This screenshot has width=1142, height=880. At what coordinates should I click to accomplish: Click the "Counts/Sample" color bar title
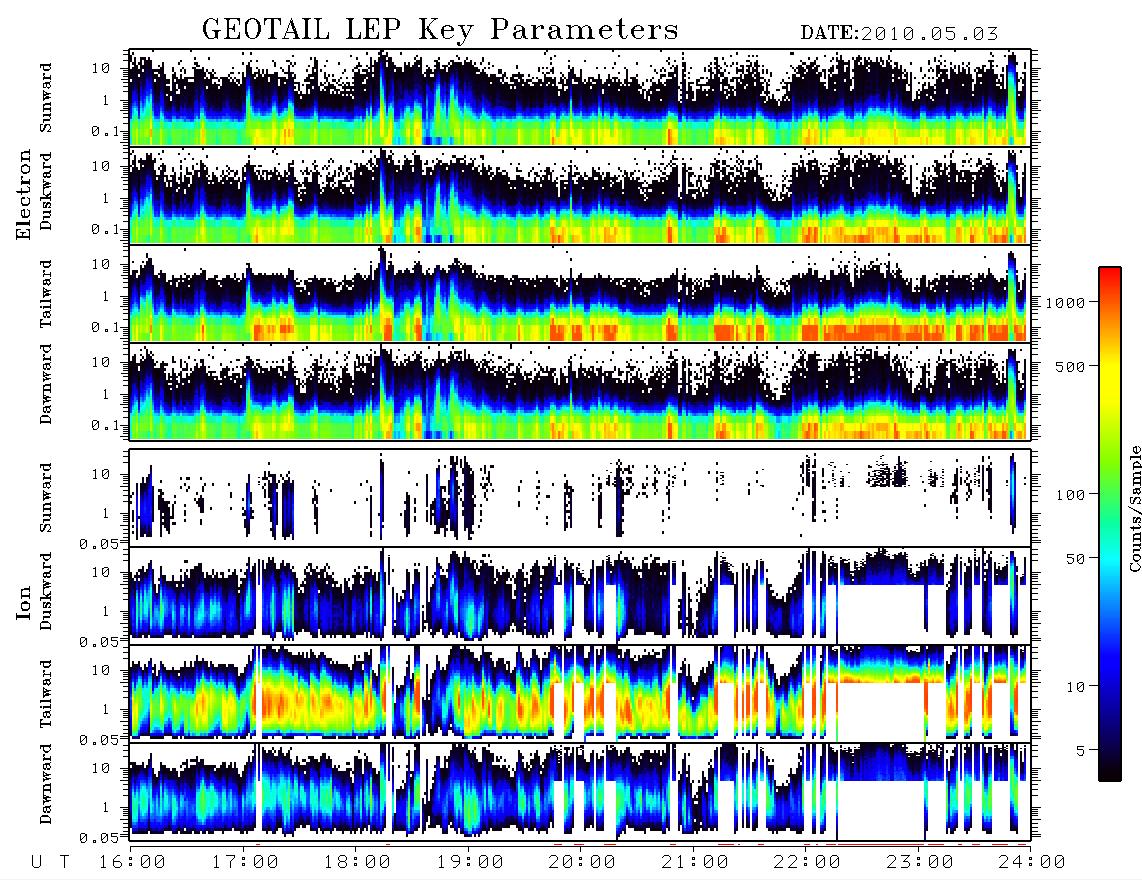[x=1134, y=508]
